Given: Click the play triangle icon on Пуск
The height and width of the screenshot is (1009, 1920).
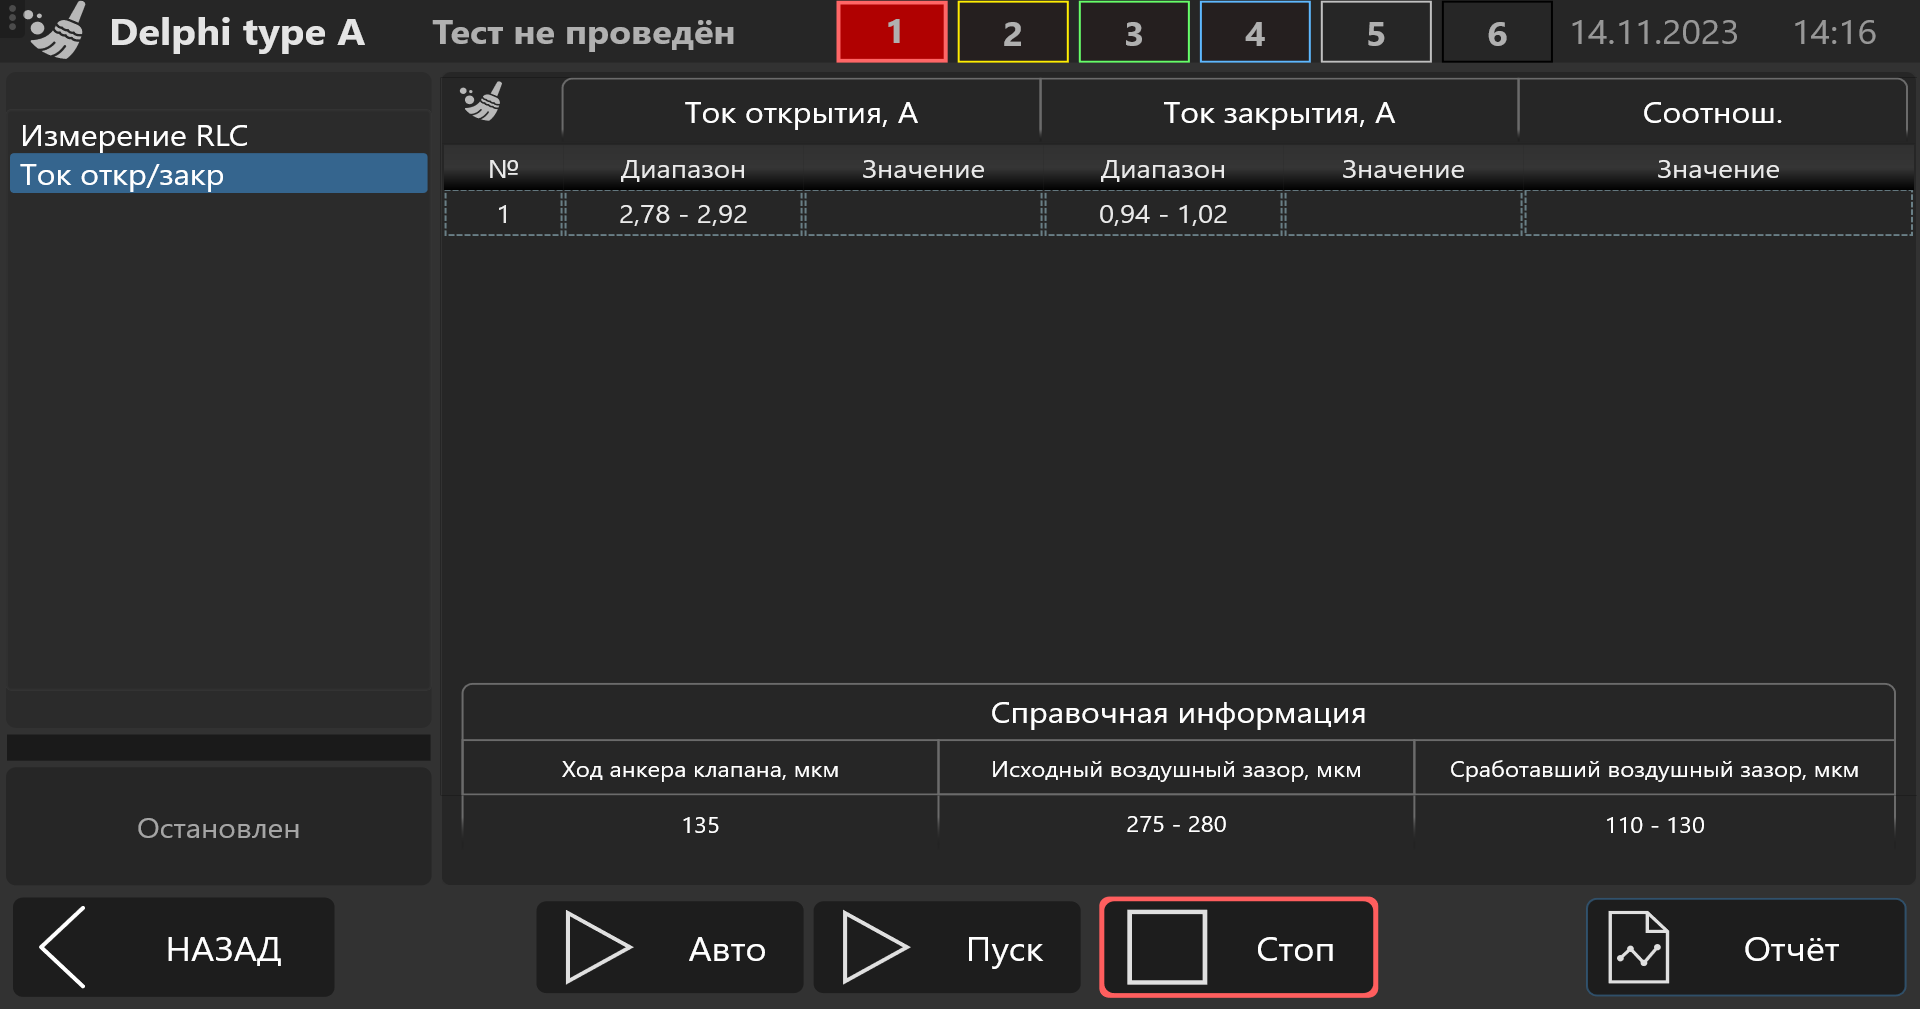Looking at the screenshot, I should click(x=875, y=947).
